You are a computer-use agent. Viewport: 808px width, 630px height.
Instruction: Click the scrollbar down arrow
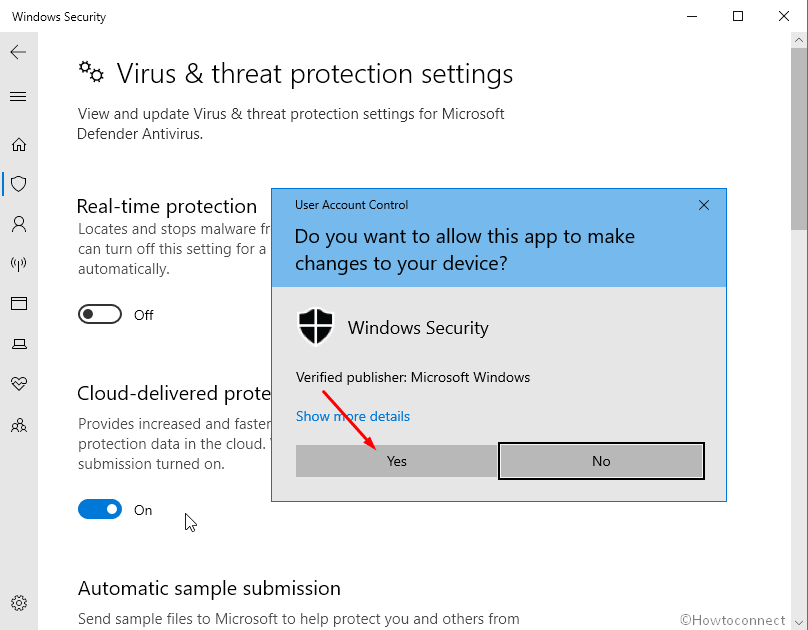tap(799, 623)
